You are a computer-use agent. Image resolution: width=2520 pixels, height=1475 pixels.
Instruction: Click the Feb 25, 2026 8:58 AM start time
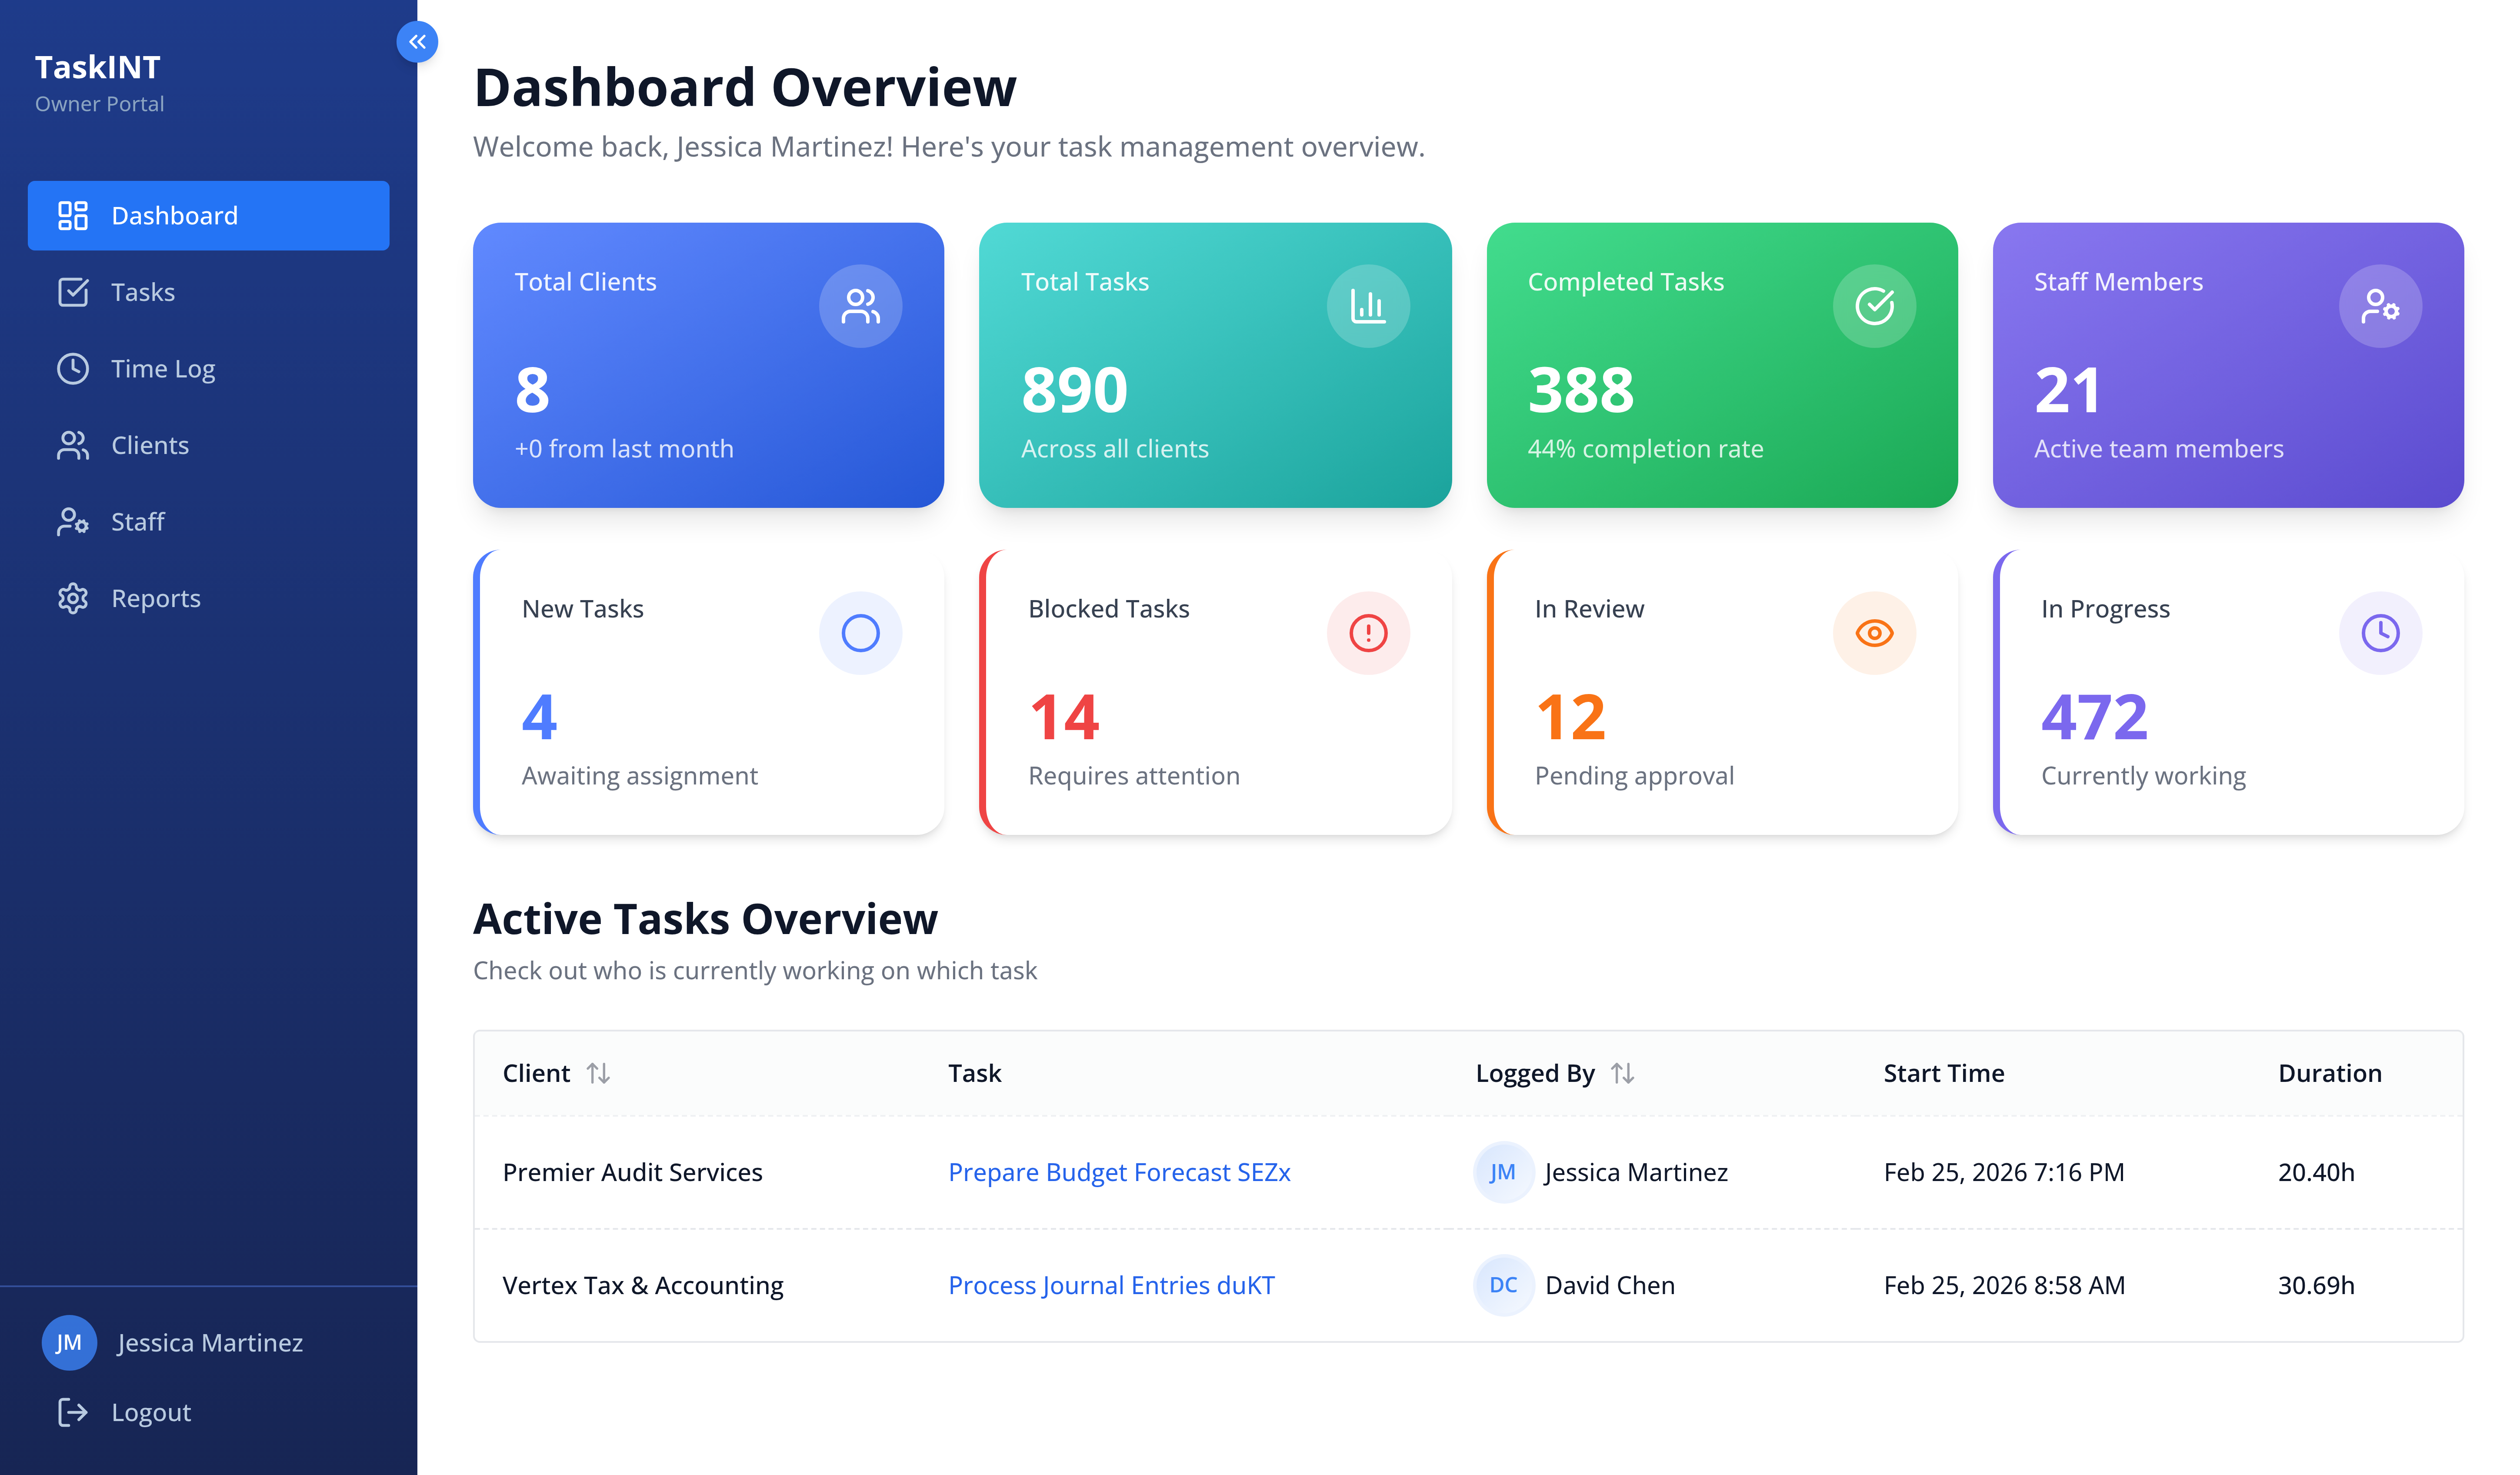2004,1285
